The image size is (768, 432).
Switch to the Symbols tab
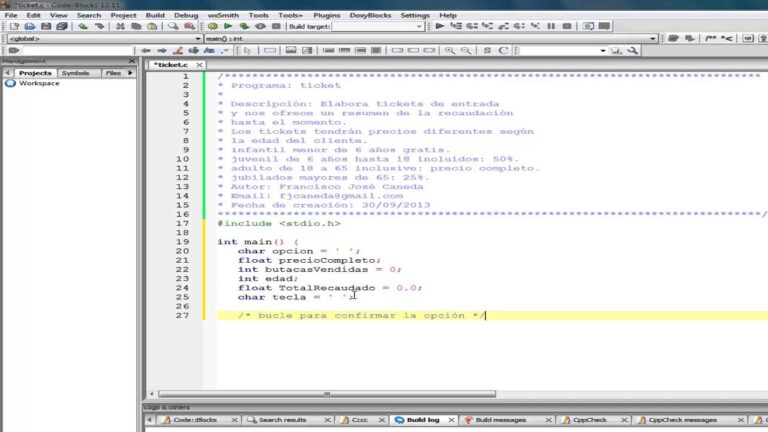(x=75, y=73)
